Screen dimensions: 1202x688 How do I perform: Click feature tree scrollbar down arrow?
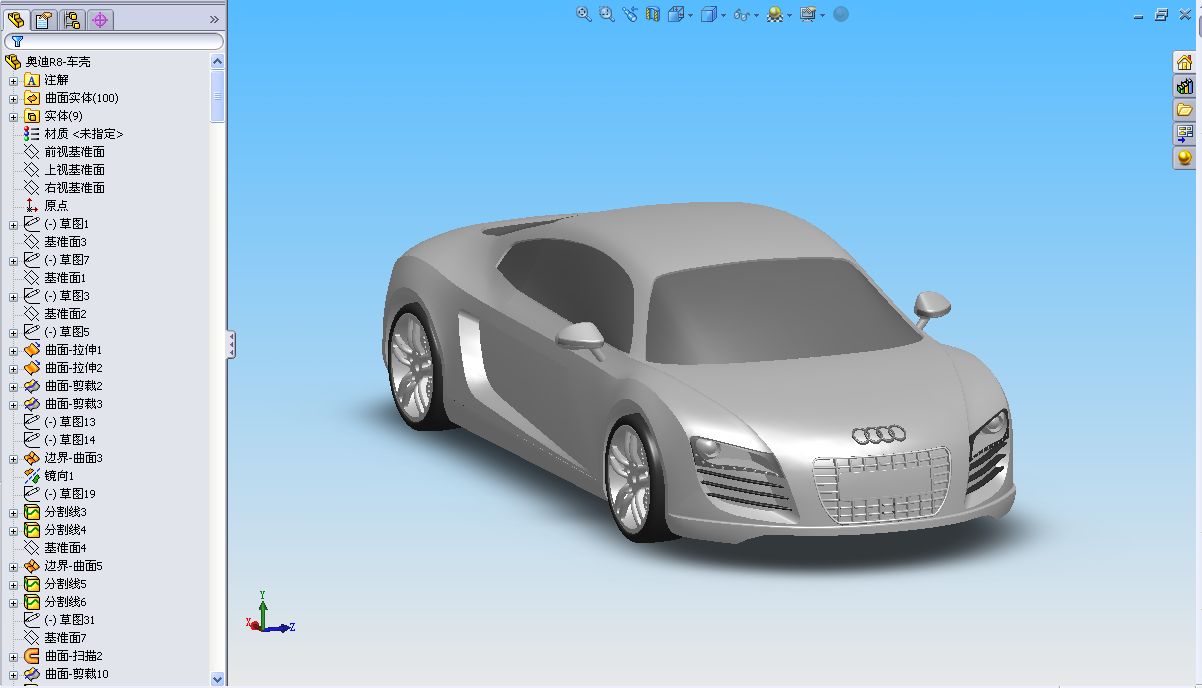[x=218, y=679]
